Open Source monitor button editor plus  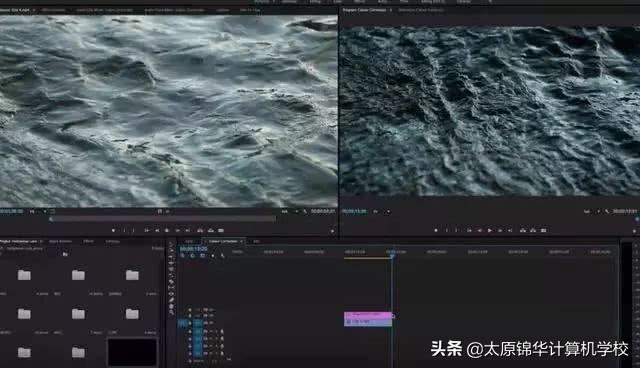tap(332, 231)
